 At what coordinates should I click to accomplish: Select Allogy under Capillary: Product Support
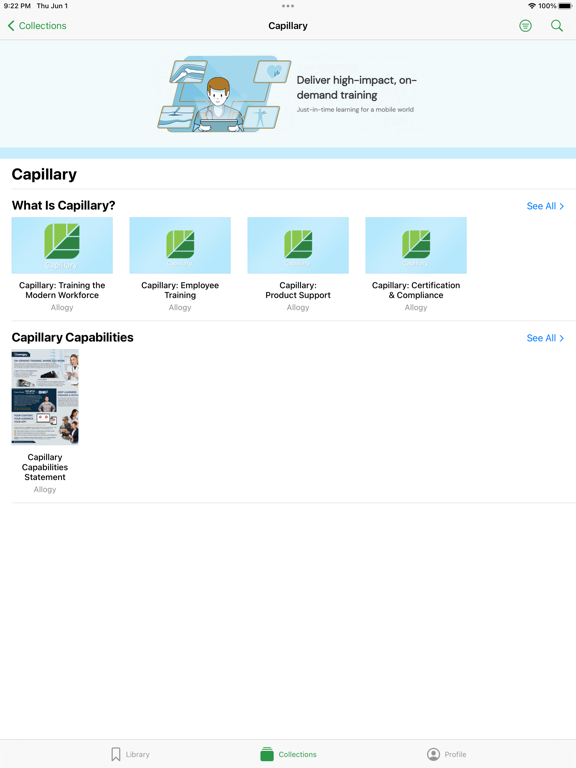tap(298, 307)
